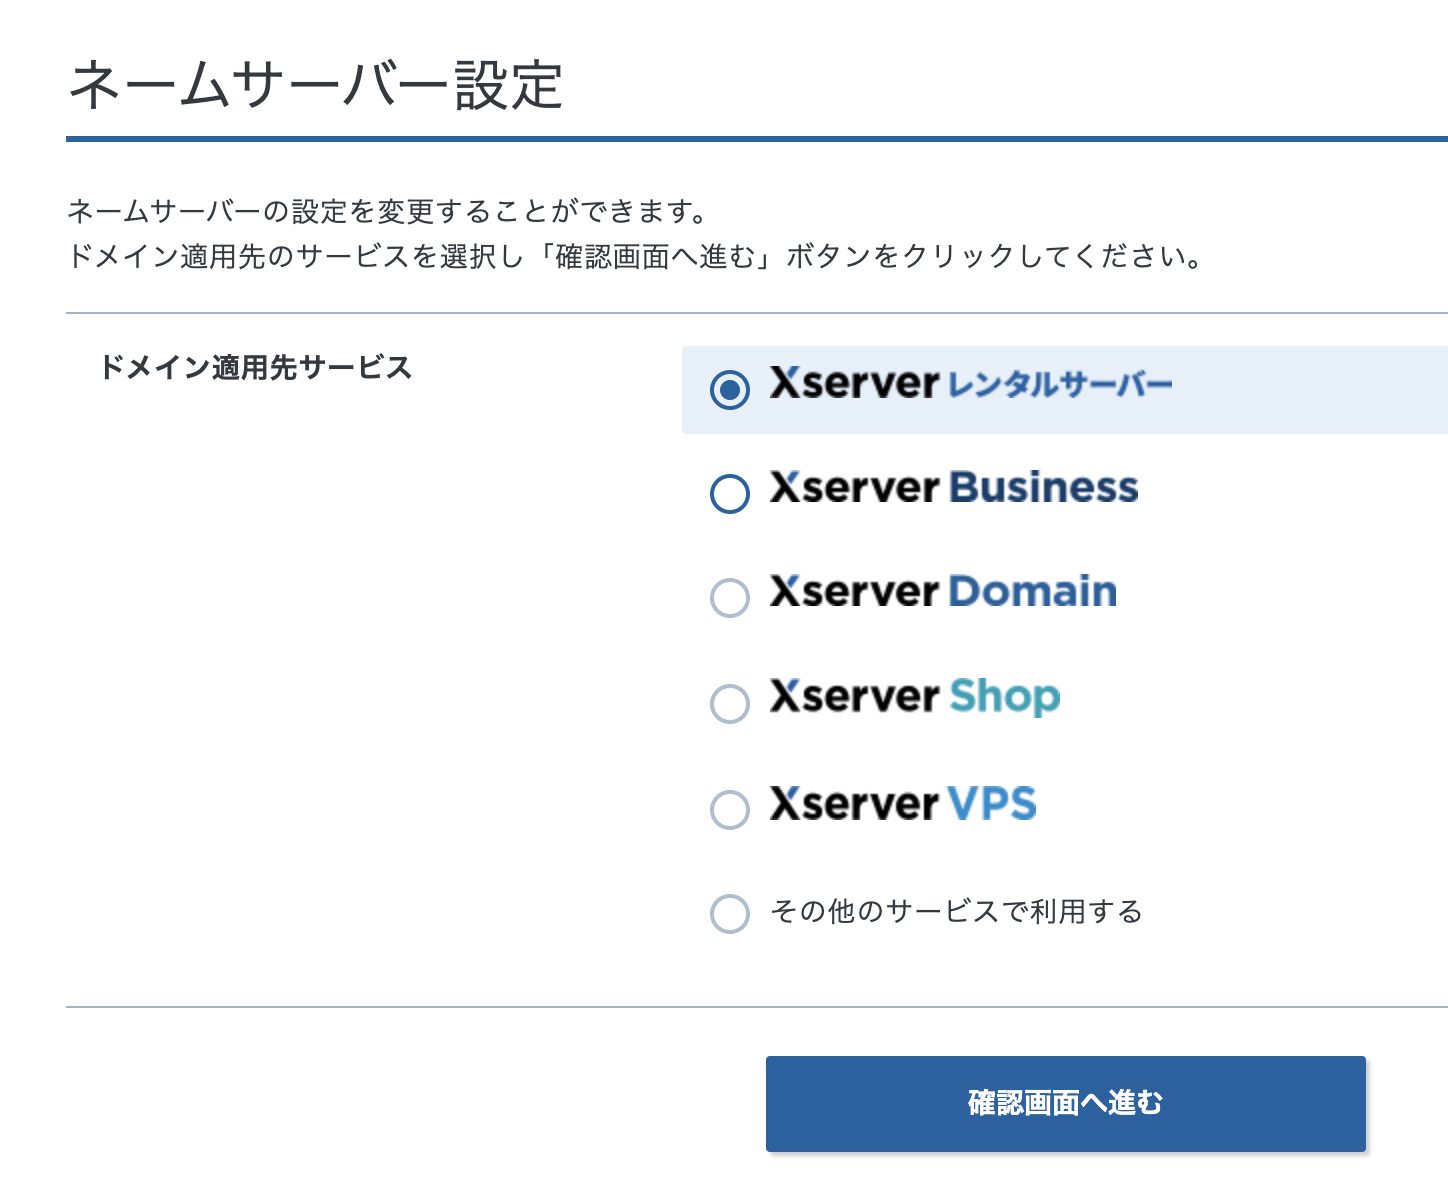This screenshot has width=1448, height=1200.
Task: Click the Xserver Domain logo
Action: [x=942, y=592]
